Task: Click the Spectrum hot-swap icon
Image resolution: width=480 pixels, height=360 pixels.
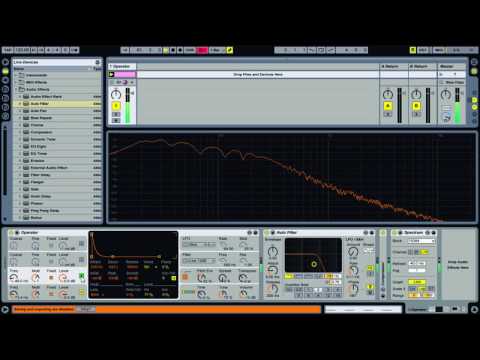Action: (428, 232)
